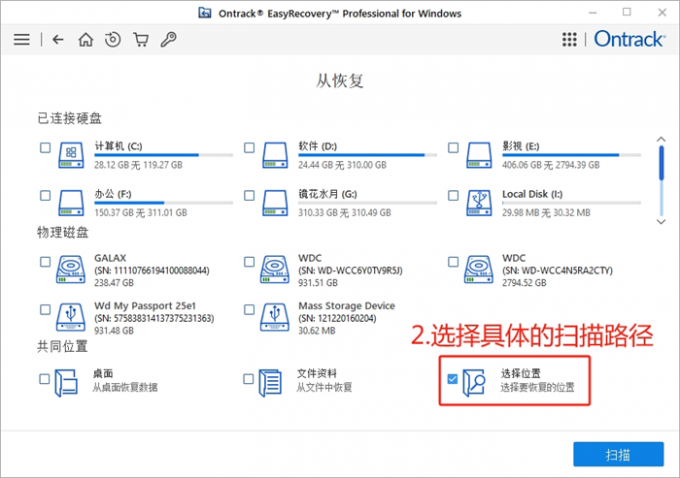The width and height of the screenshot is (680, 478).
Task: Open the shopping cart icon
Action: (x=141, y=40)
